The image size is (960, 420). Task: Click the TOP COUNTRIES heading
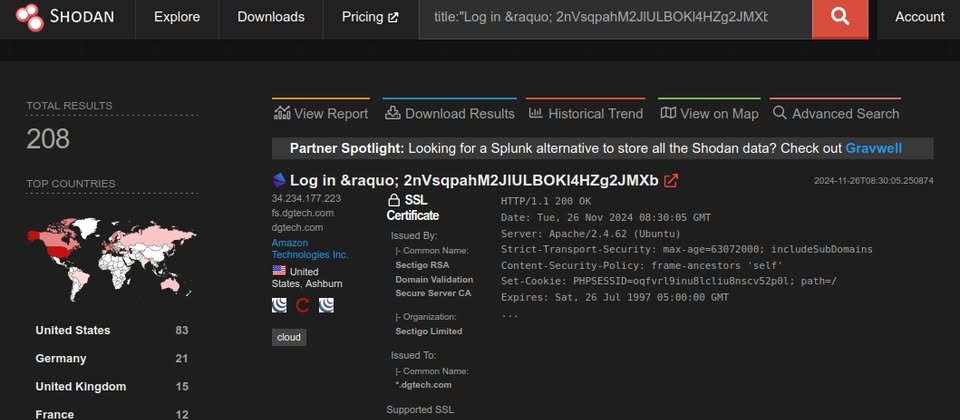[71, 184]
